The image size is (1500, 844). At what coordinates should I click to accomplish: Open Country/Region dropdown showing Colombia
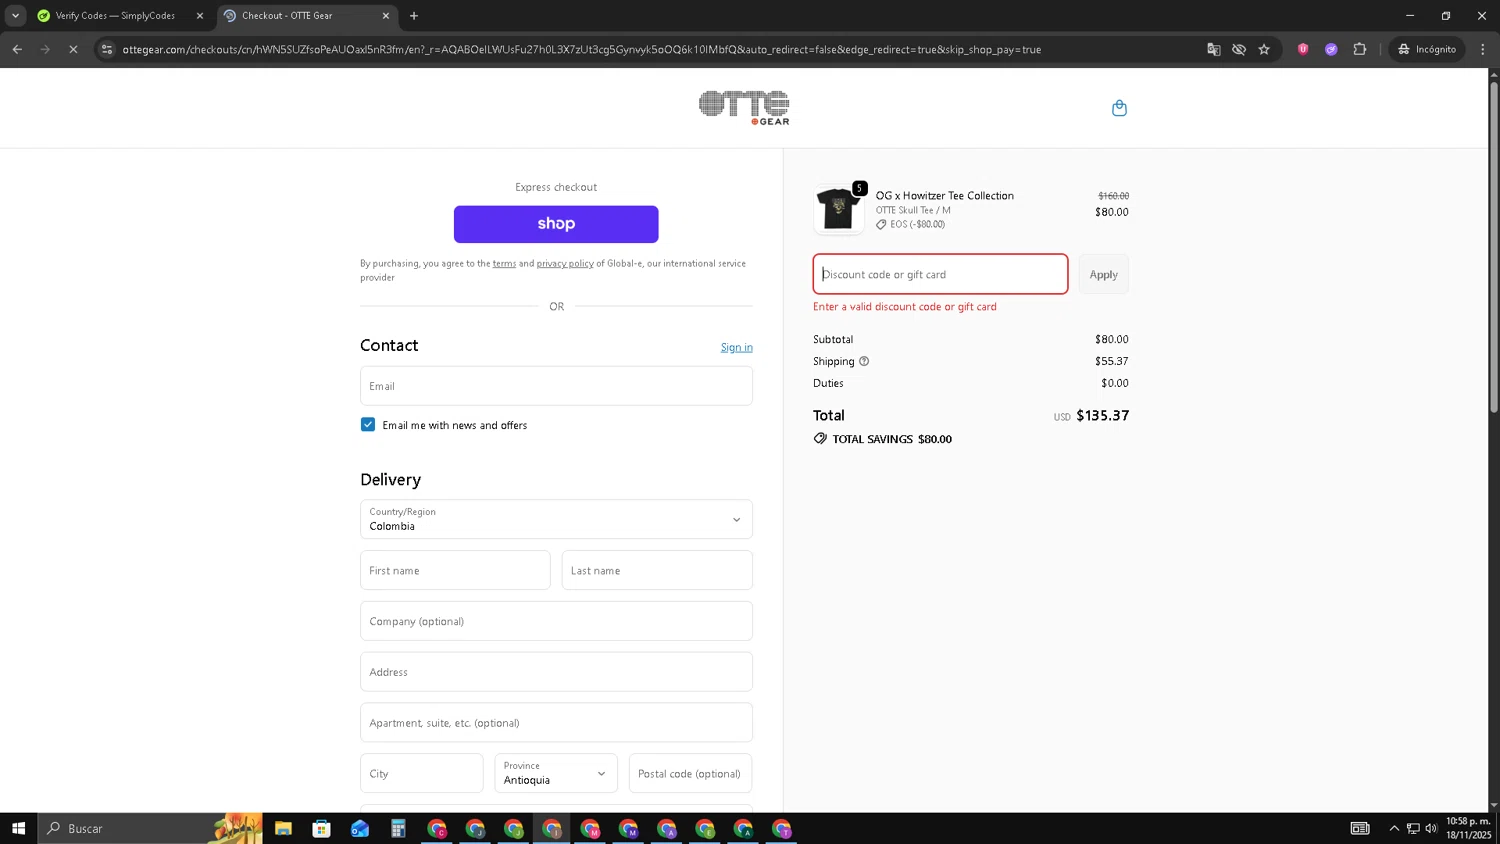pyautogui.click(x=556, y=519)
